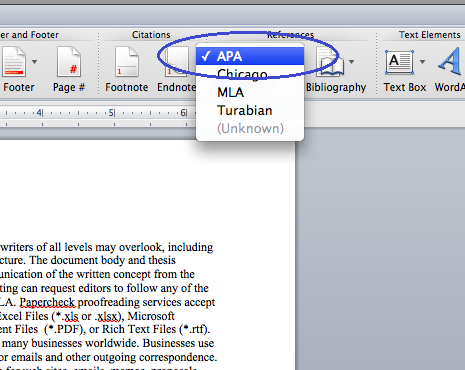Click the underlined text xls in the document
The width and height of the screenshot is (465, 370).
pyautogui.click(x=71, y=316)
